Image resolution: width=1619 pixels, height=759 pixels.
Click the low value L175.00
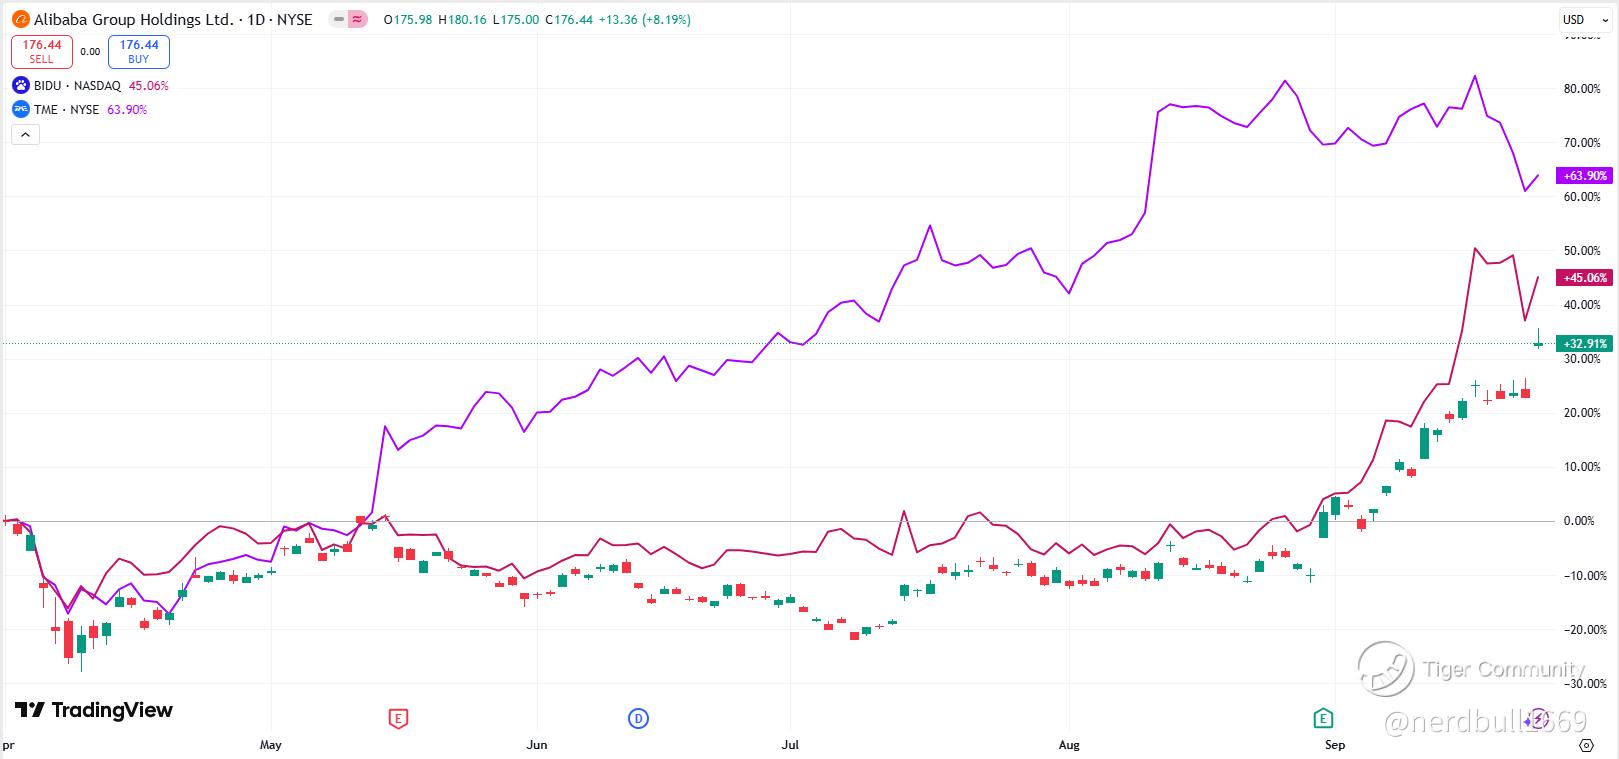pyautogui.click(x=516, y=19)
